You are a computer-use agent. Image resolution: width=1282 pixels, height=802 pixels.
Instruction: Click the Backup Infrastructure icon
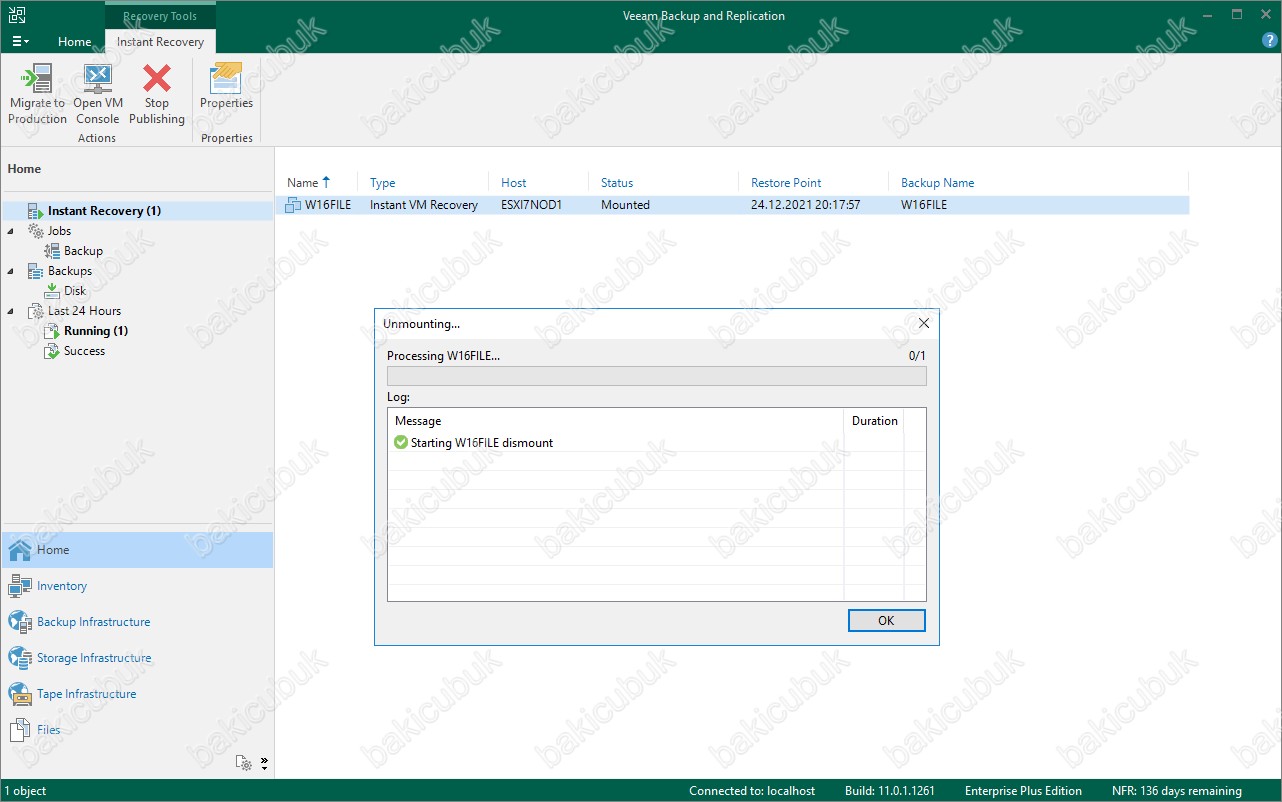click(20, 622)
